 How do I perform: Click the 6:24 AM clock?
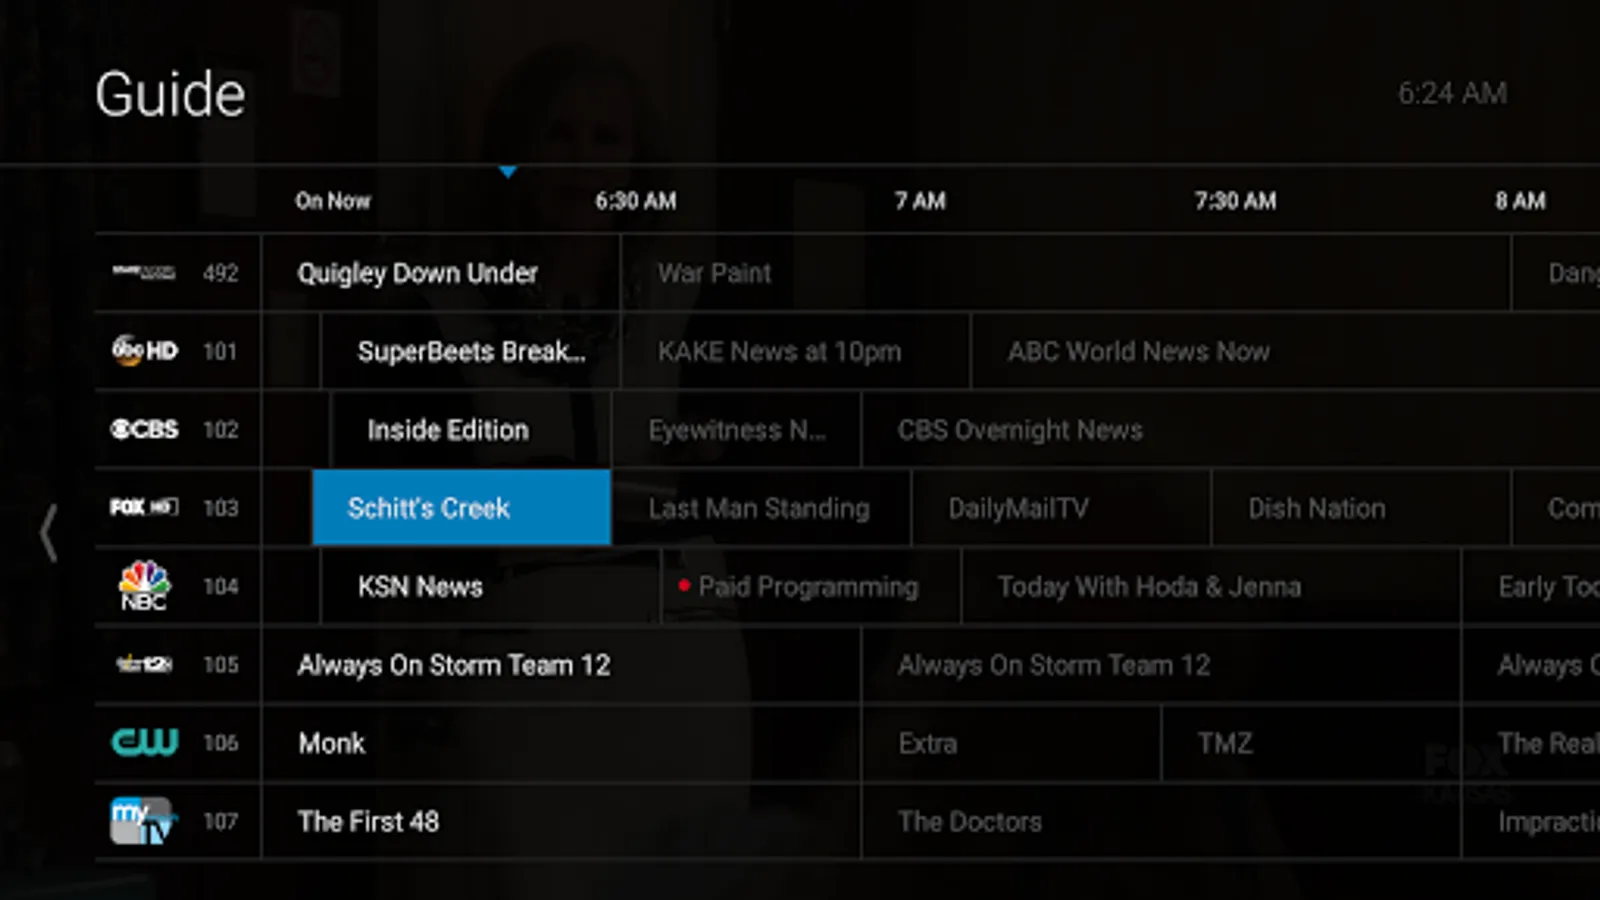tap(1452, 93)
